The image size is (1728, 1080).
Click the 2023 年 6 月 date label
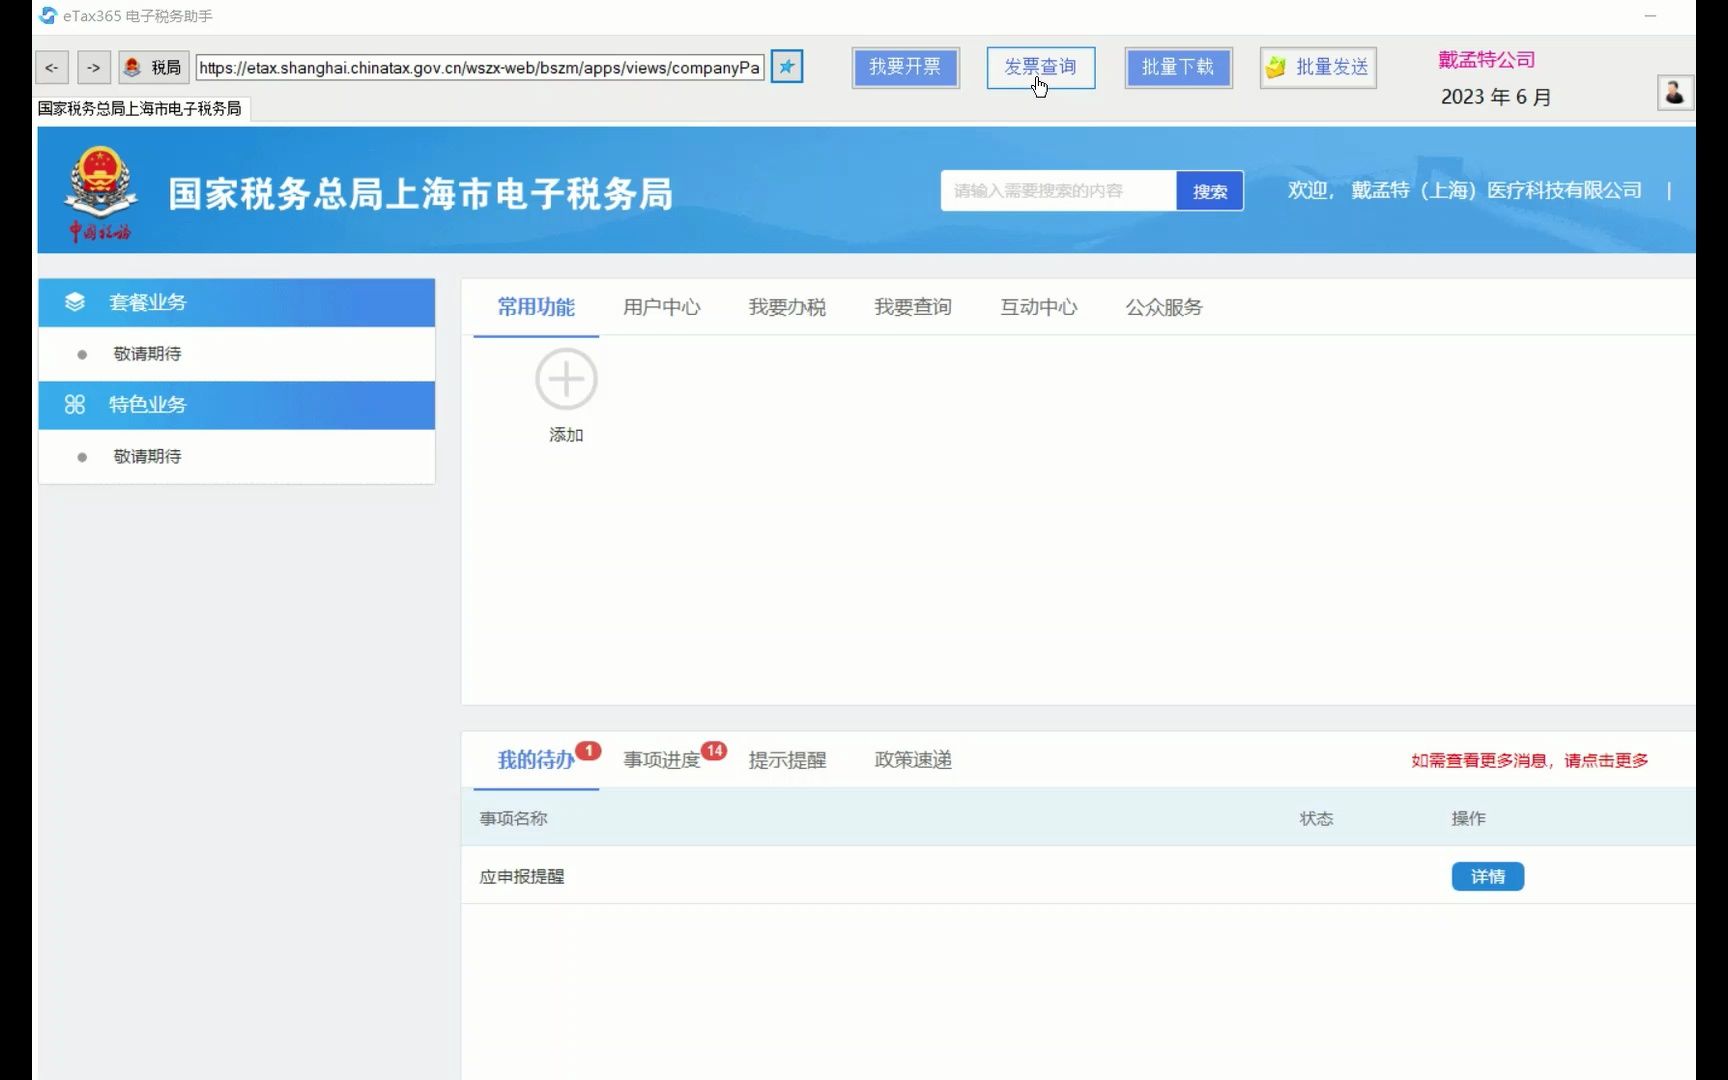click(1496, 97)
